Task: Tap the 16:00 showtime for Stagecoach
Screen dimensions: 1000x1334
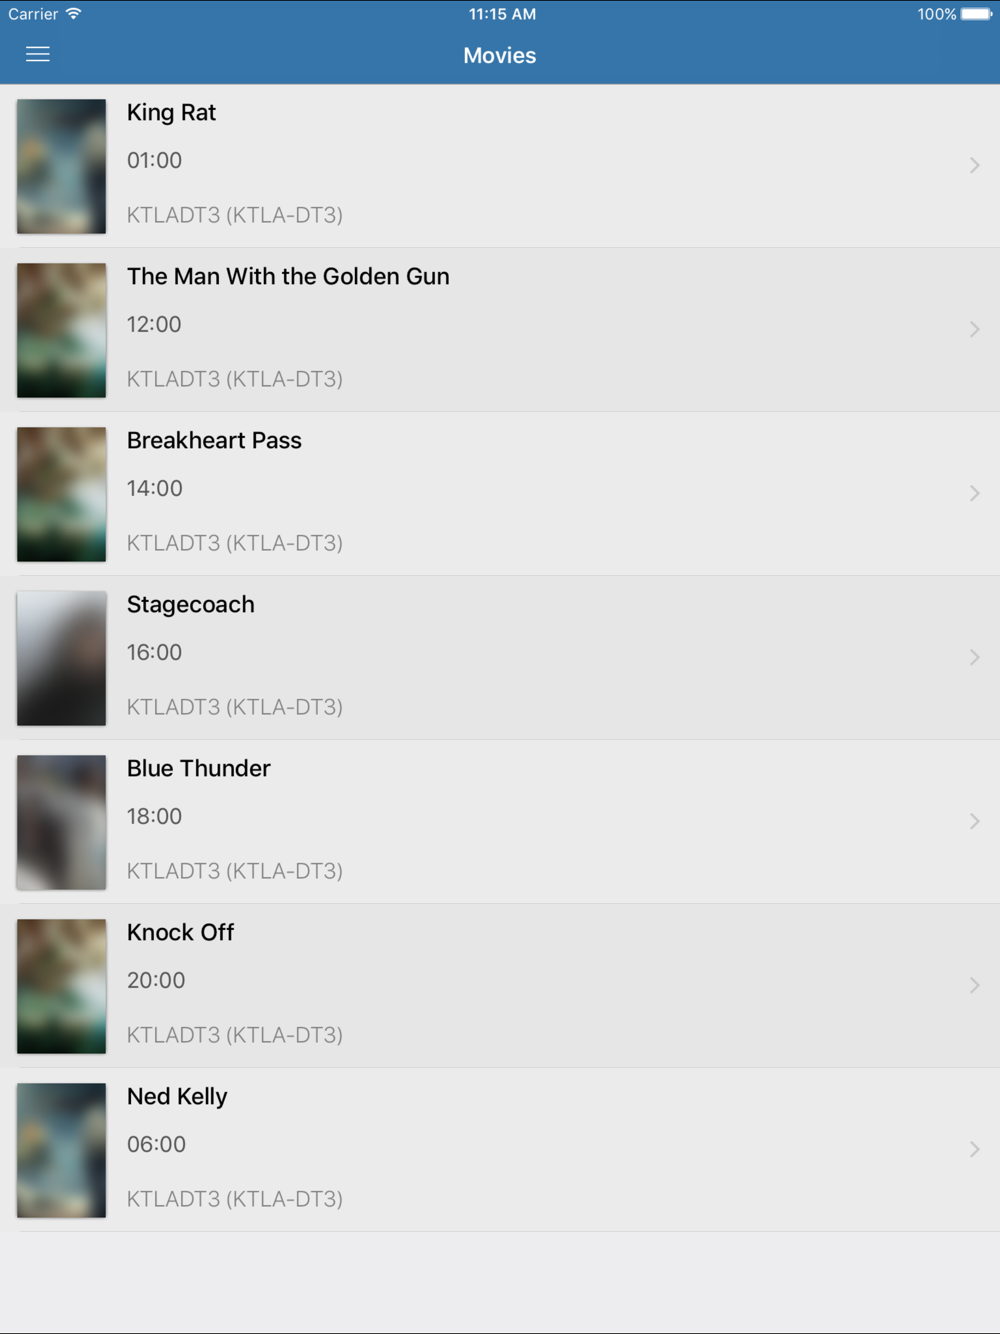Action: click(154, 652)
